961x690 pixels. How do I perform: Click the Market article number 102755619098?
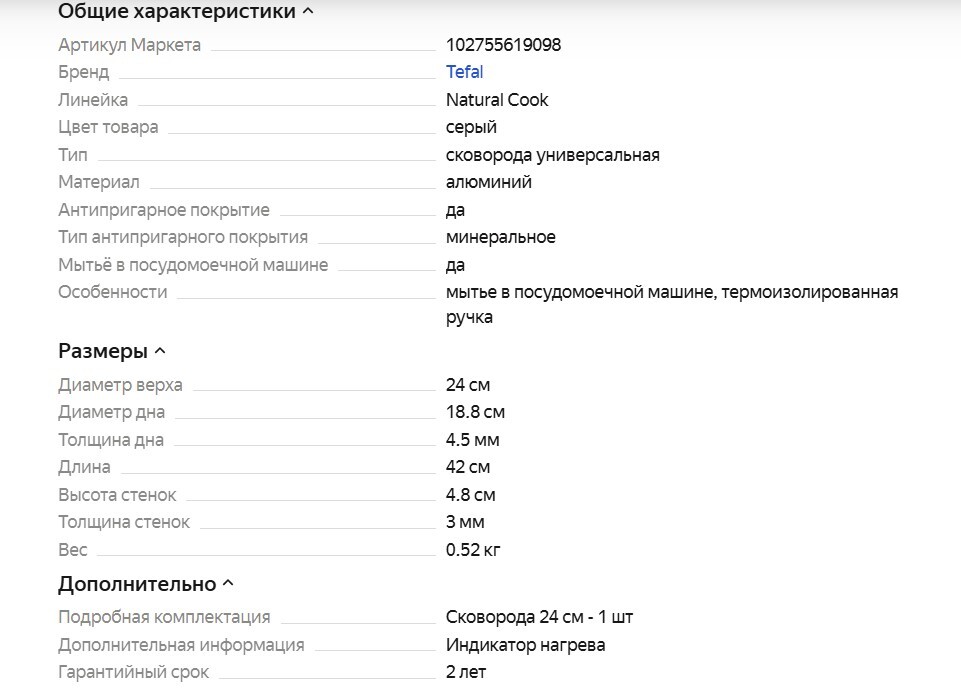click(x=503, y=45)
